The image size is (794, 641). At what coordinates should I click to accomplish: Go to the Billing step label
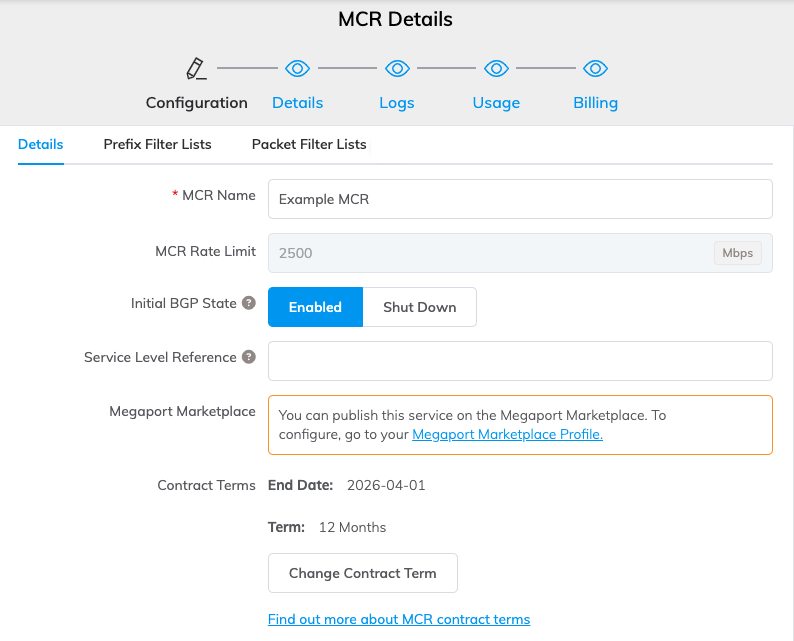tap(595, 102)
